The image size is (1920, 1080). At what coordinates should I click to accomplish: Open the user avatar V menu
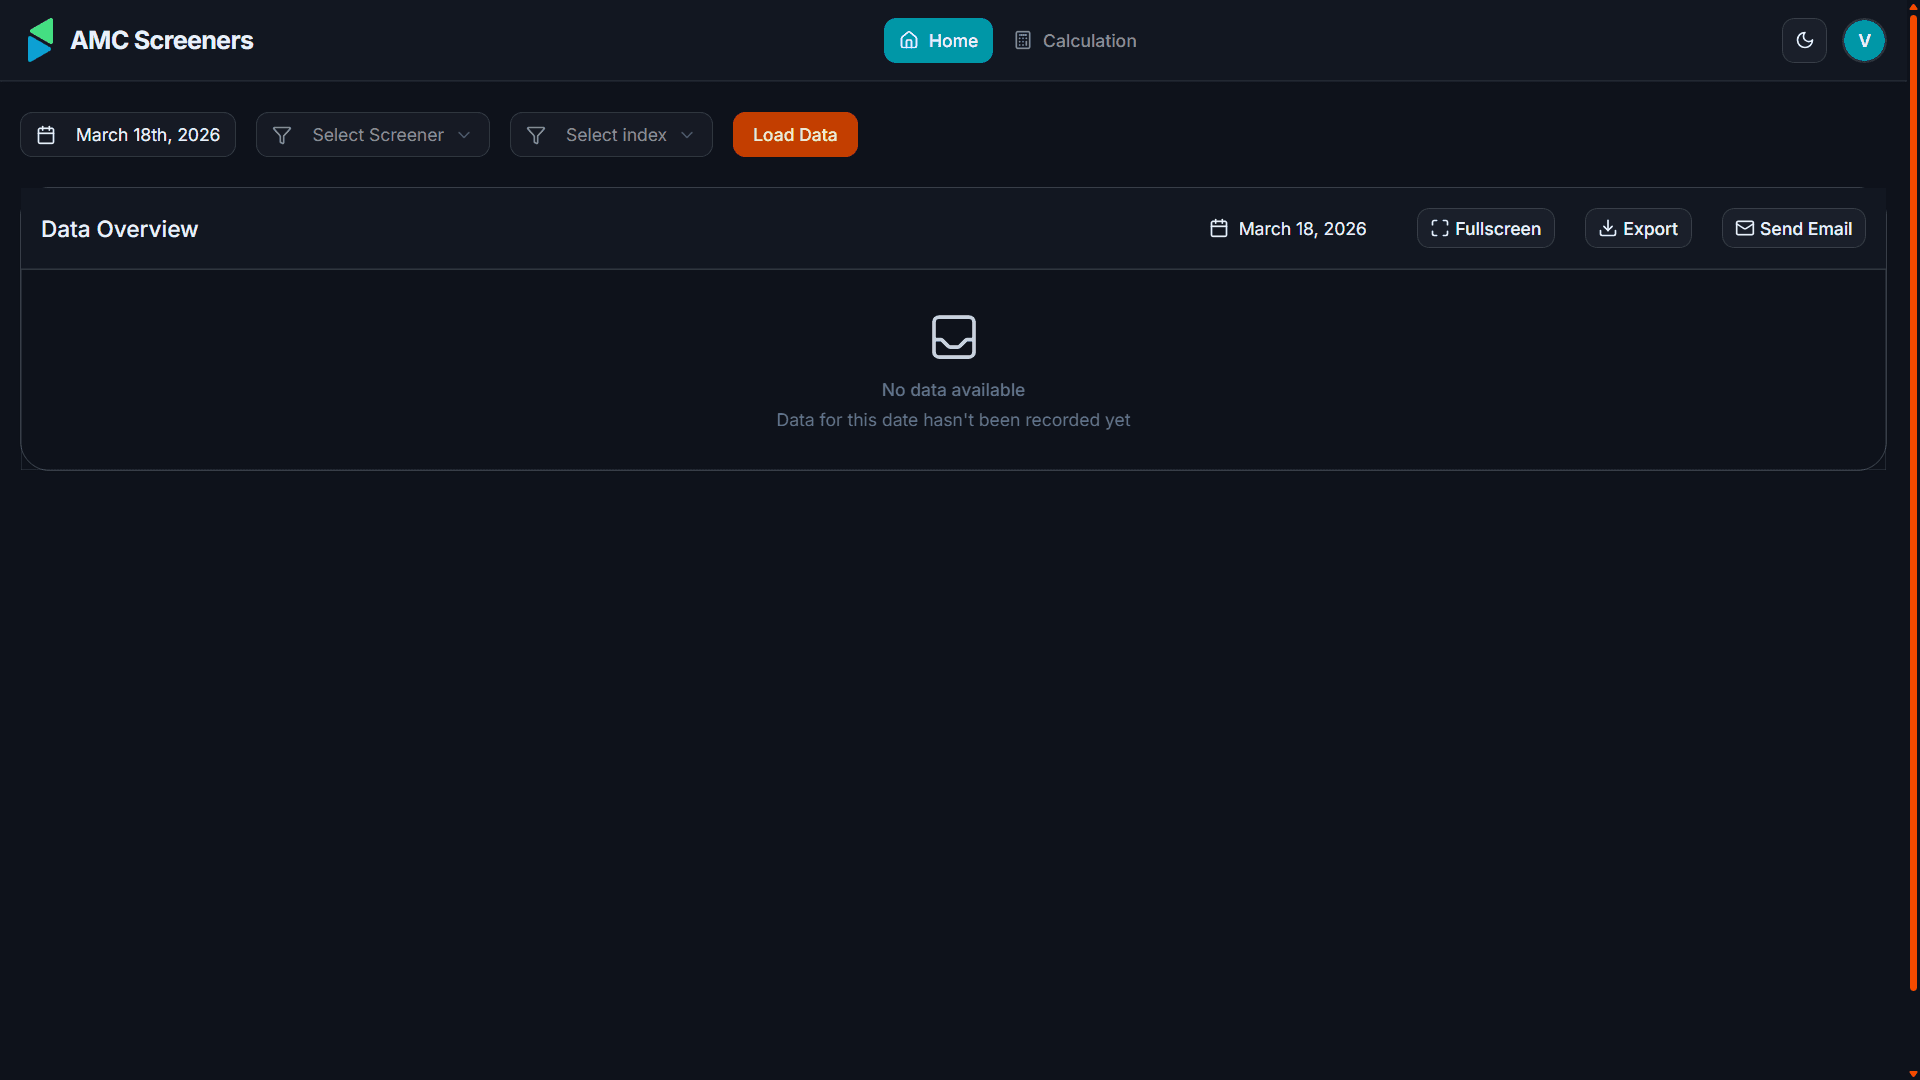(1864, 40)
